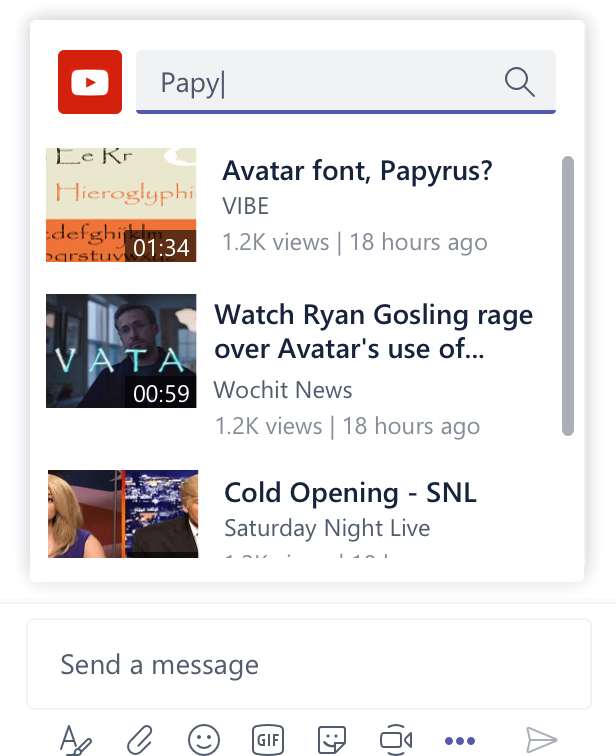
Task: Attach a file with the paperclip icon
Action: 139,740
